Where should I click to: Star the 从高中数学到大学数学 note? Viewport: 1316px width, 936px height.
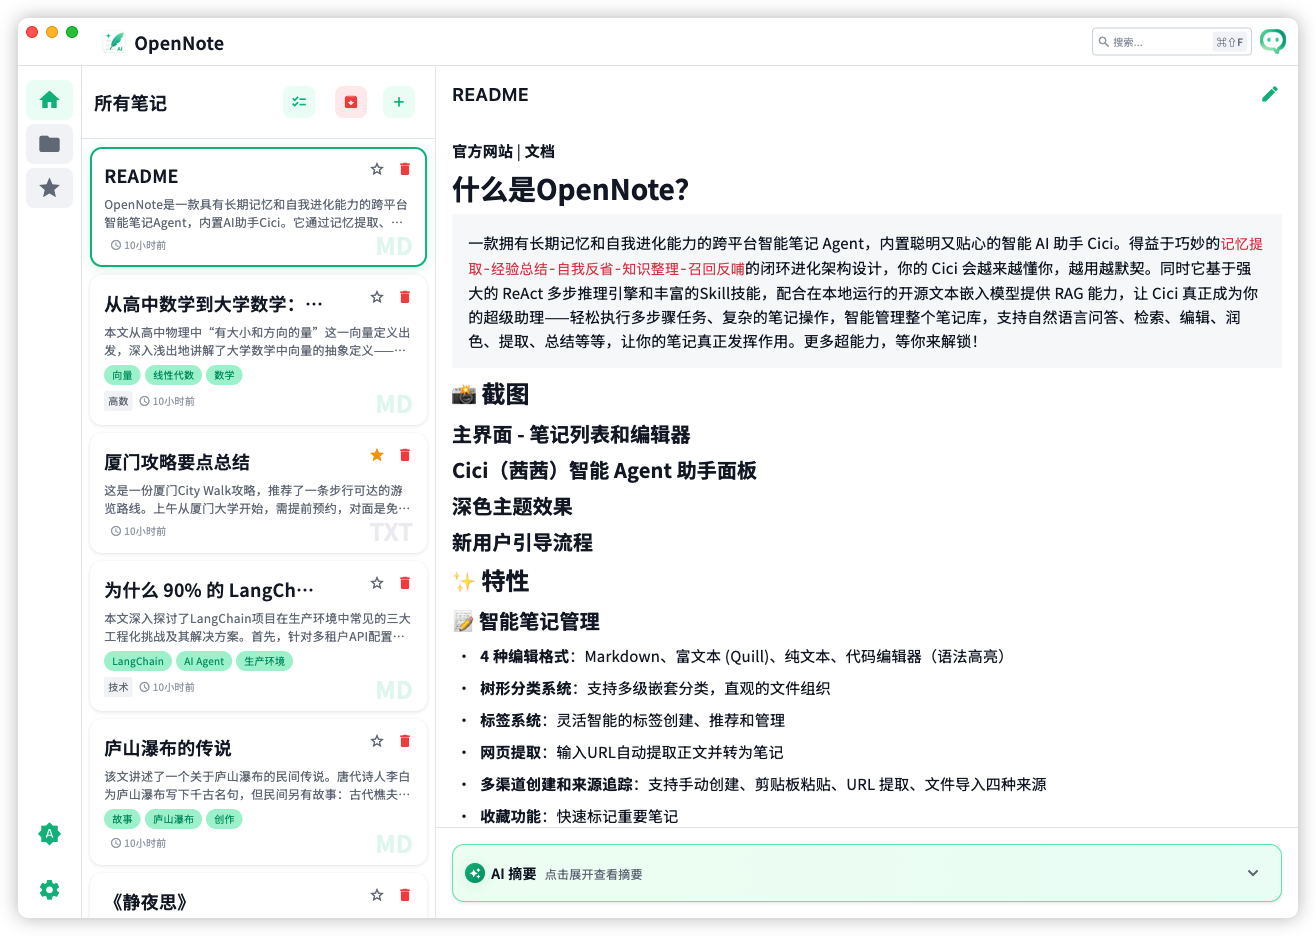(x=377, y=297)
